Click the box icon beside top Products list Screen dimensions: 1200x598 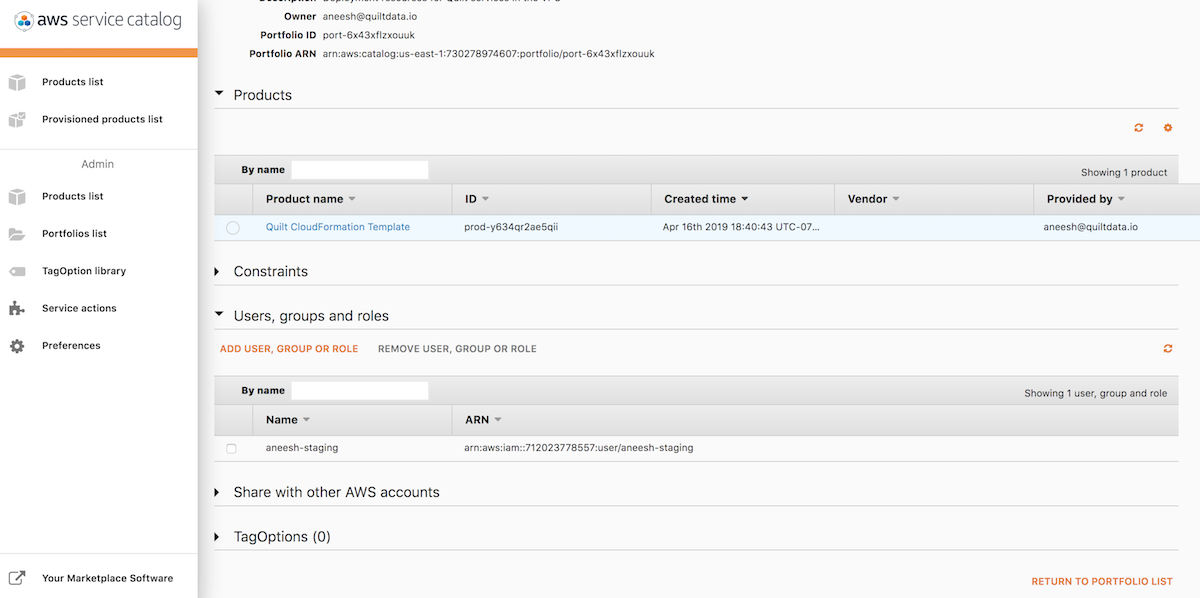click(x=17, y=82)
